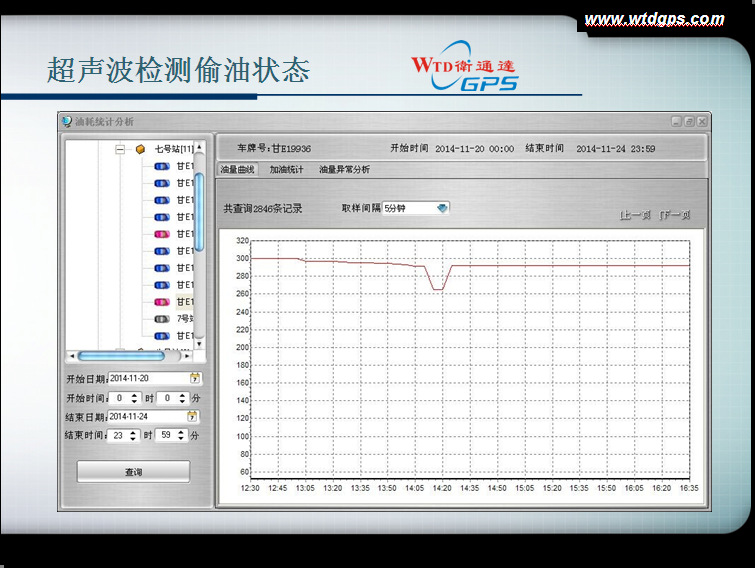Go to 下一页 of records
Viewport: 755px width, 568px height.
tap(675, 215)
